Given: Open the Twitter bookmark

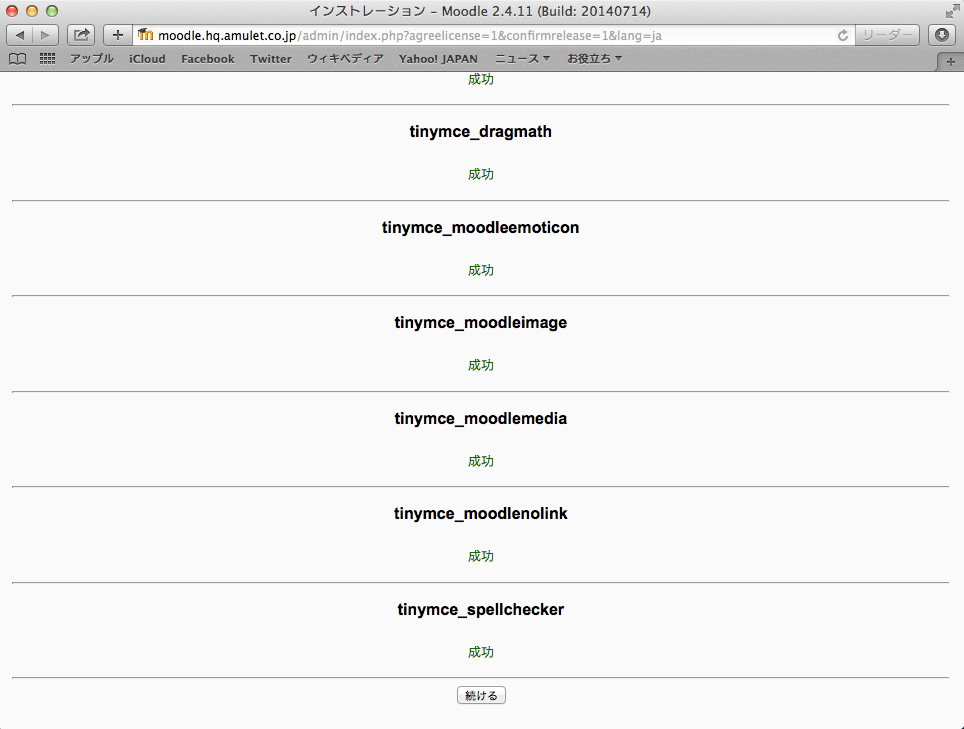Looking at the screenshot, I should pos(271,59).
